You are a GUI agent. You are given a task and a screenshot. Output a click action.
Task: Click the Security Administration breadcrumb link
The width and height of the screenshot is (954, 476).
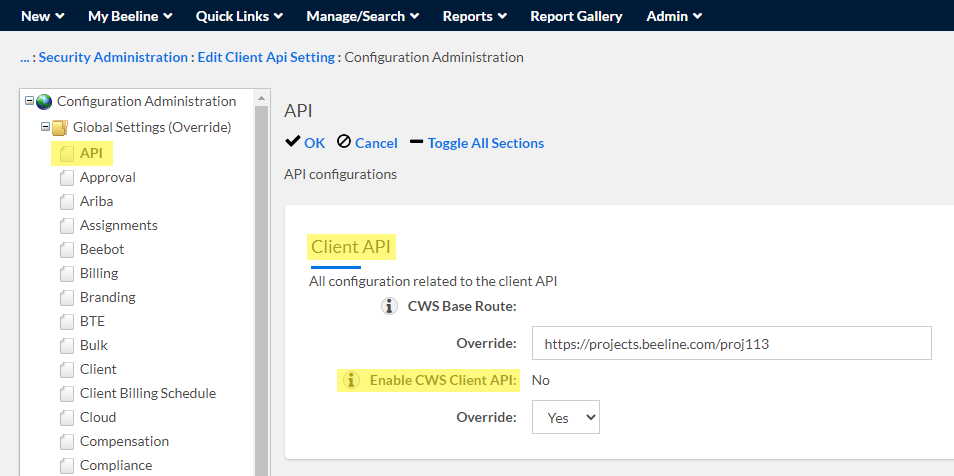coord(113,57)
